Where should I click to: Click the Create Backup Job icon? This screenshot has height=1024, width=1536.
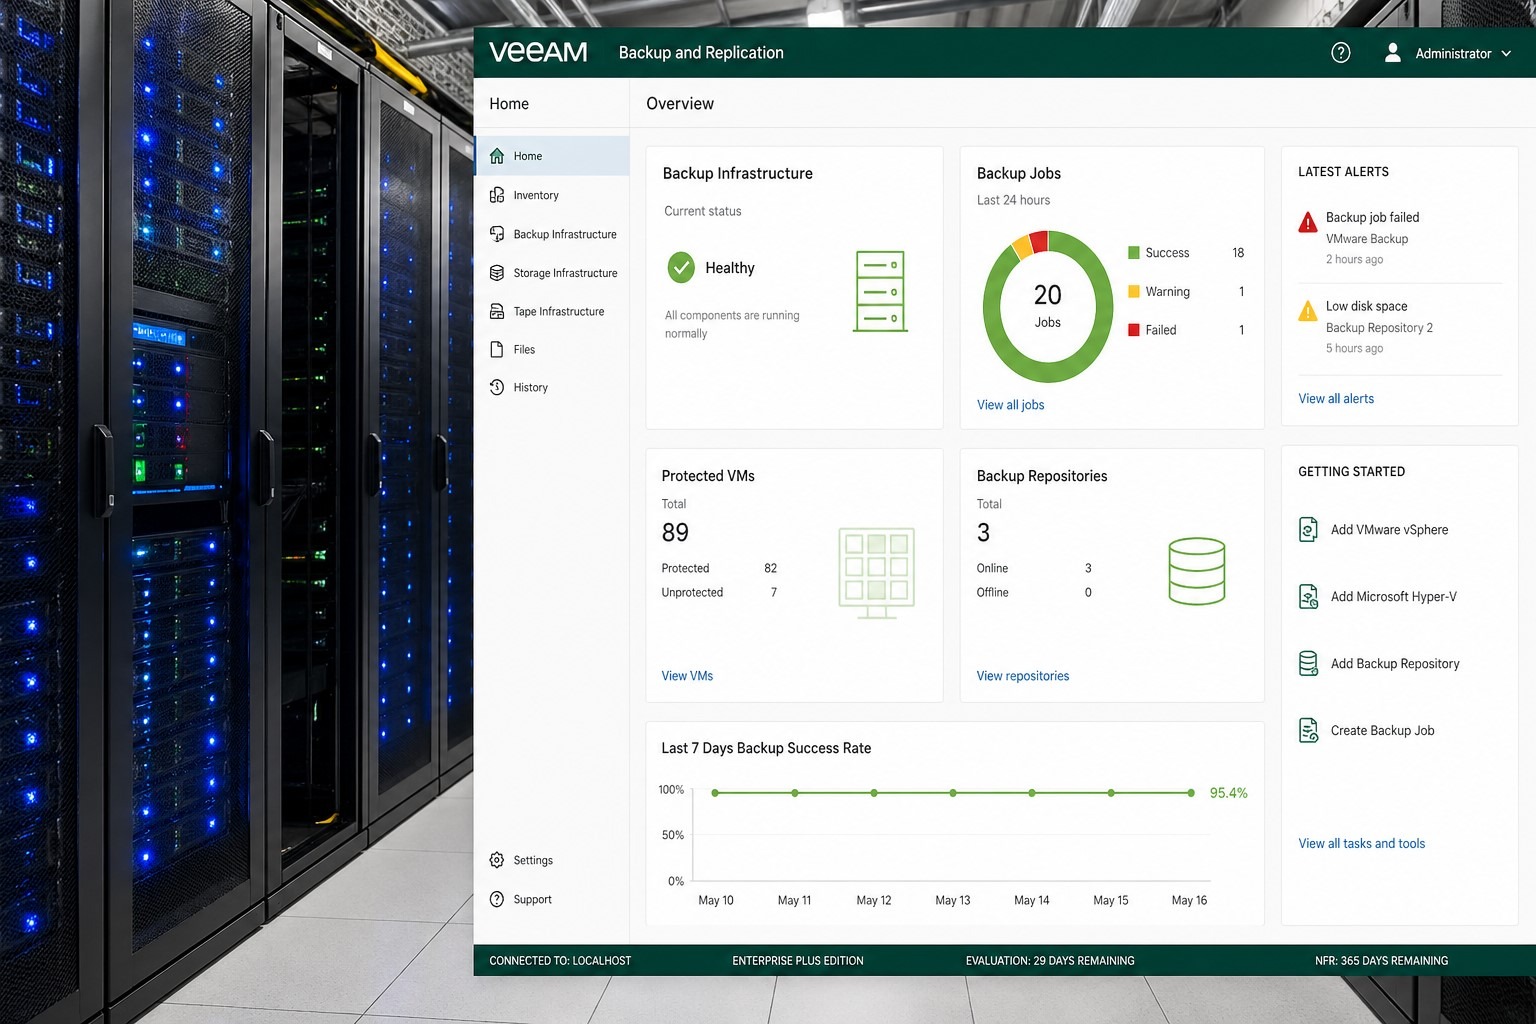point(1308,730)
